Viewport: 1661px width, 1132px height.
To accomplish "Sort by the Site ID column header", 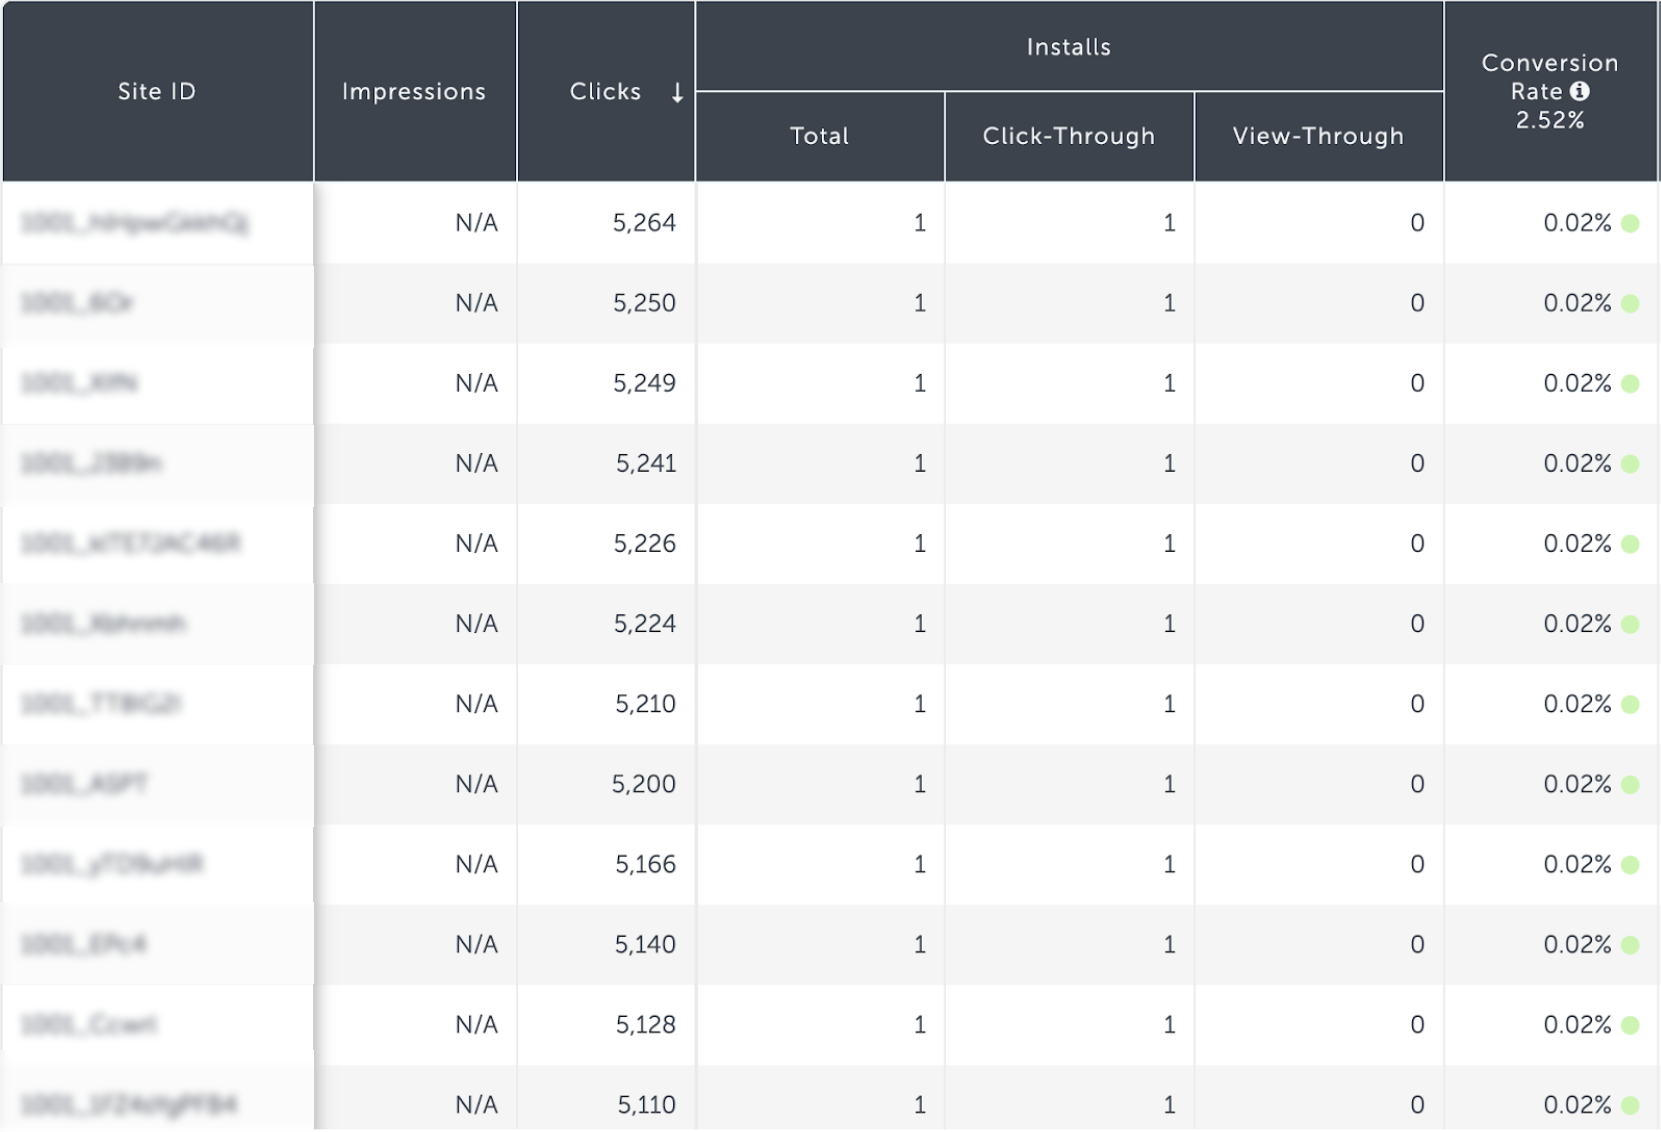I will click(x=157, y=91).
